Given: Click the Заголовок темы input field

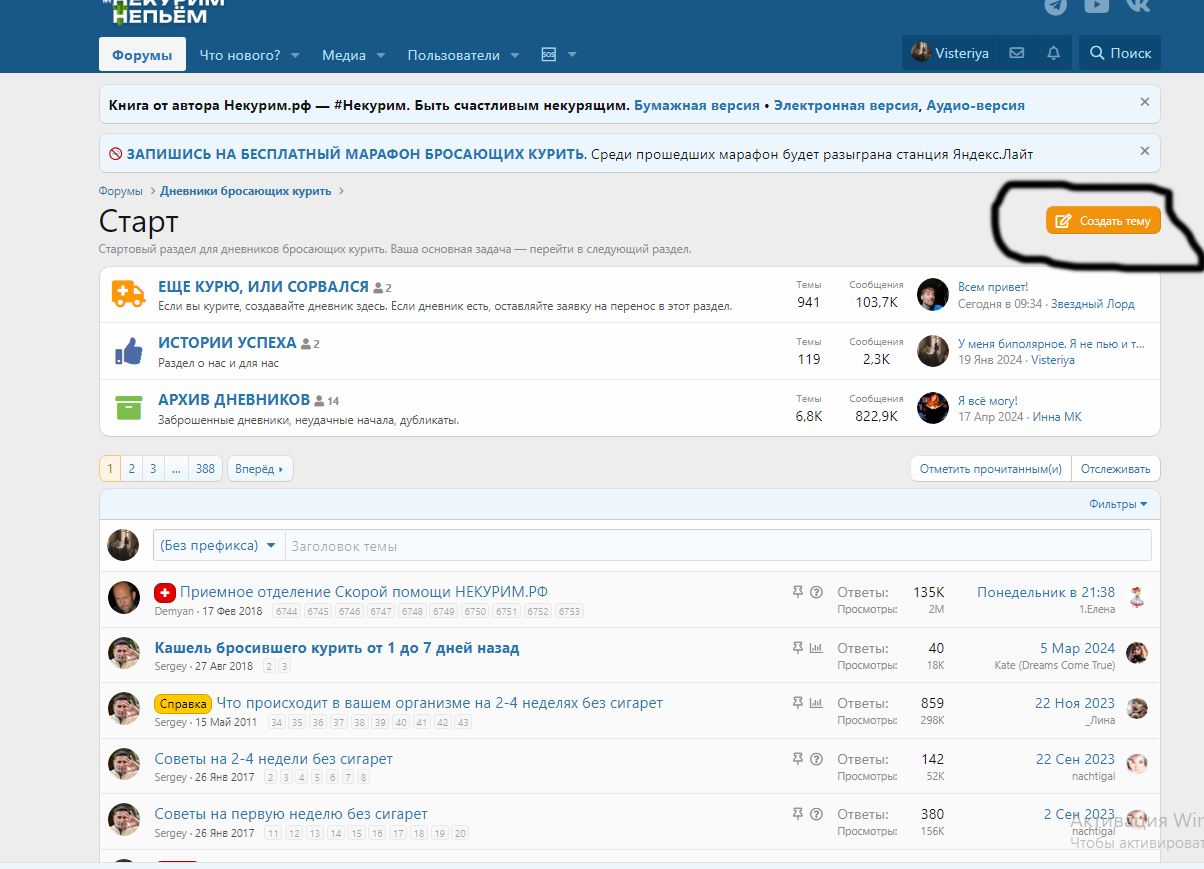Looking at the screenshot, I should [x=717, y=546].
